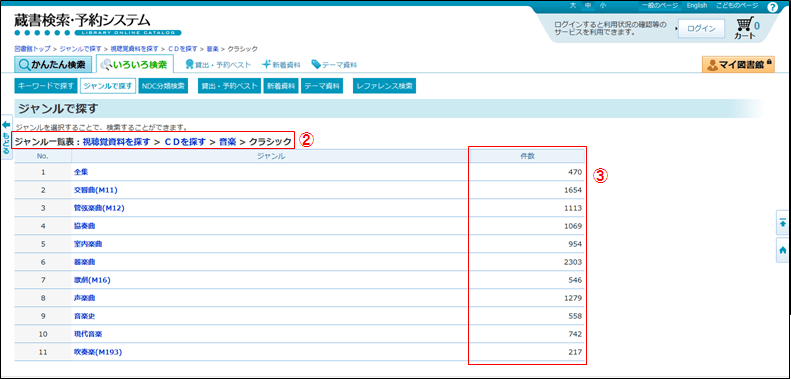Open the 交響曲(M11) genre
Viewport: 791px width, 379px height.
96,190
